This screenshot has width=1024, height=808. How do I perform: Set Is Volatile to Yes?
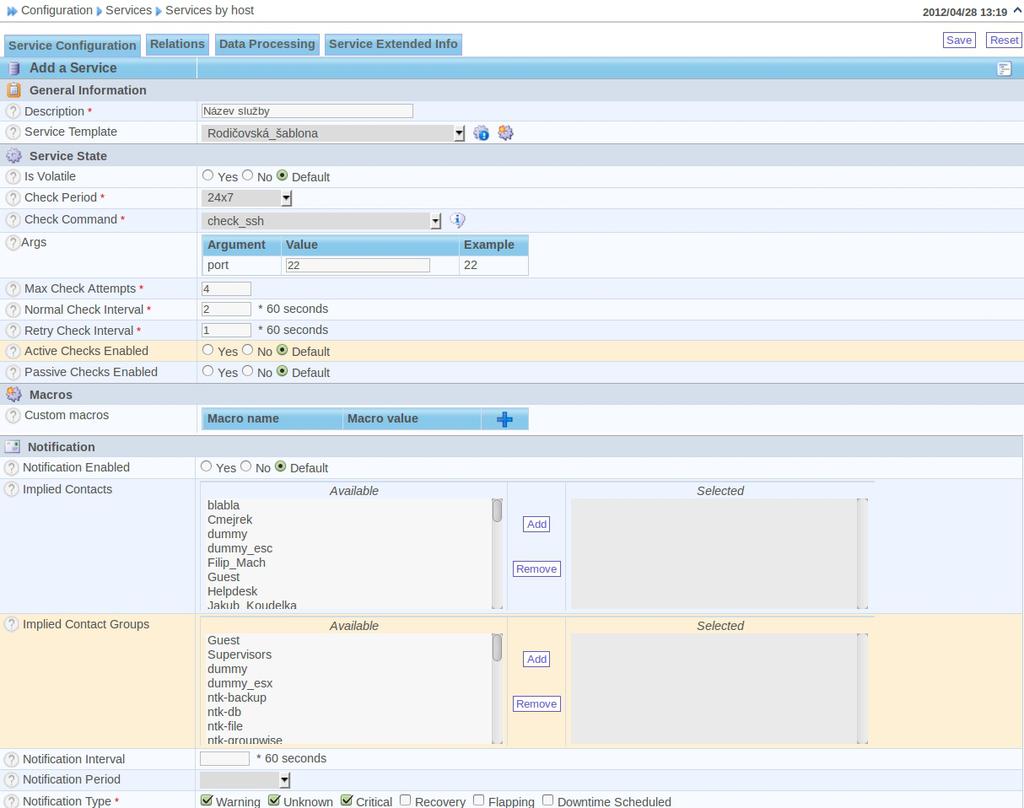click(x=208, y=175)
